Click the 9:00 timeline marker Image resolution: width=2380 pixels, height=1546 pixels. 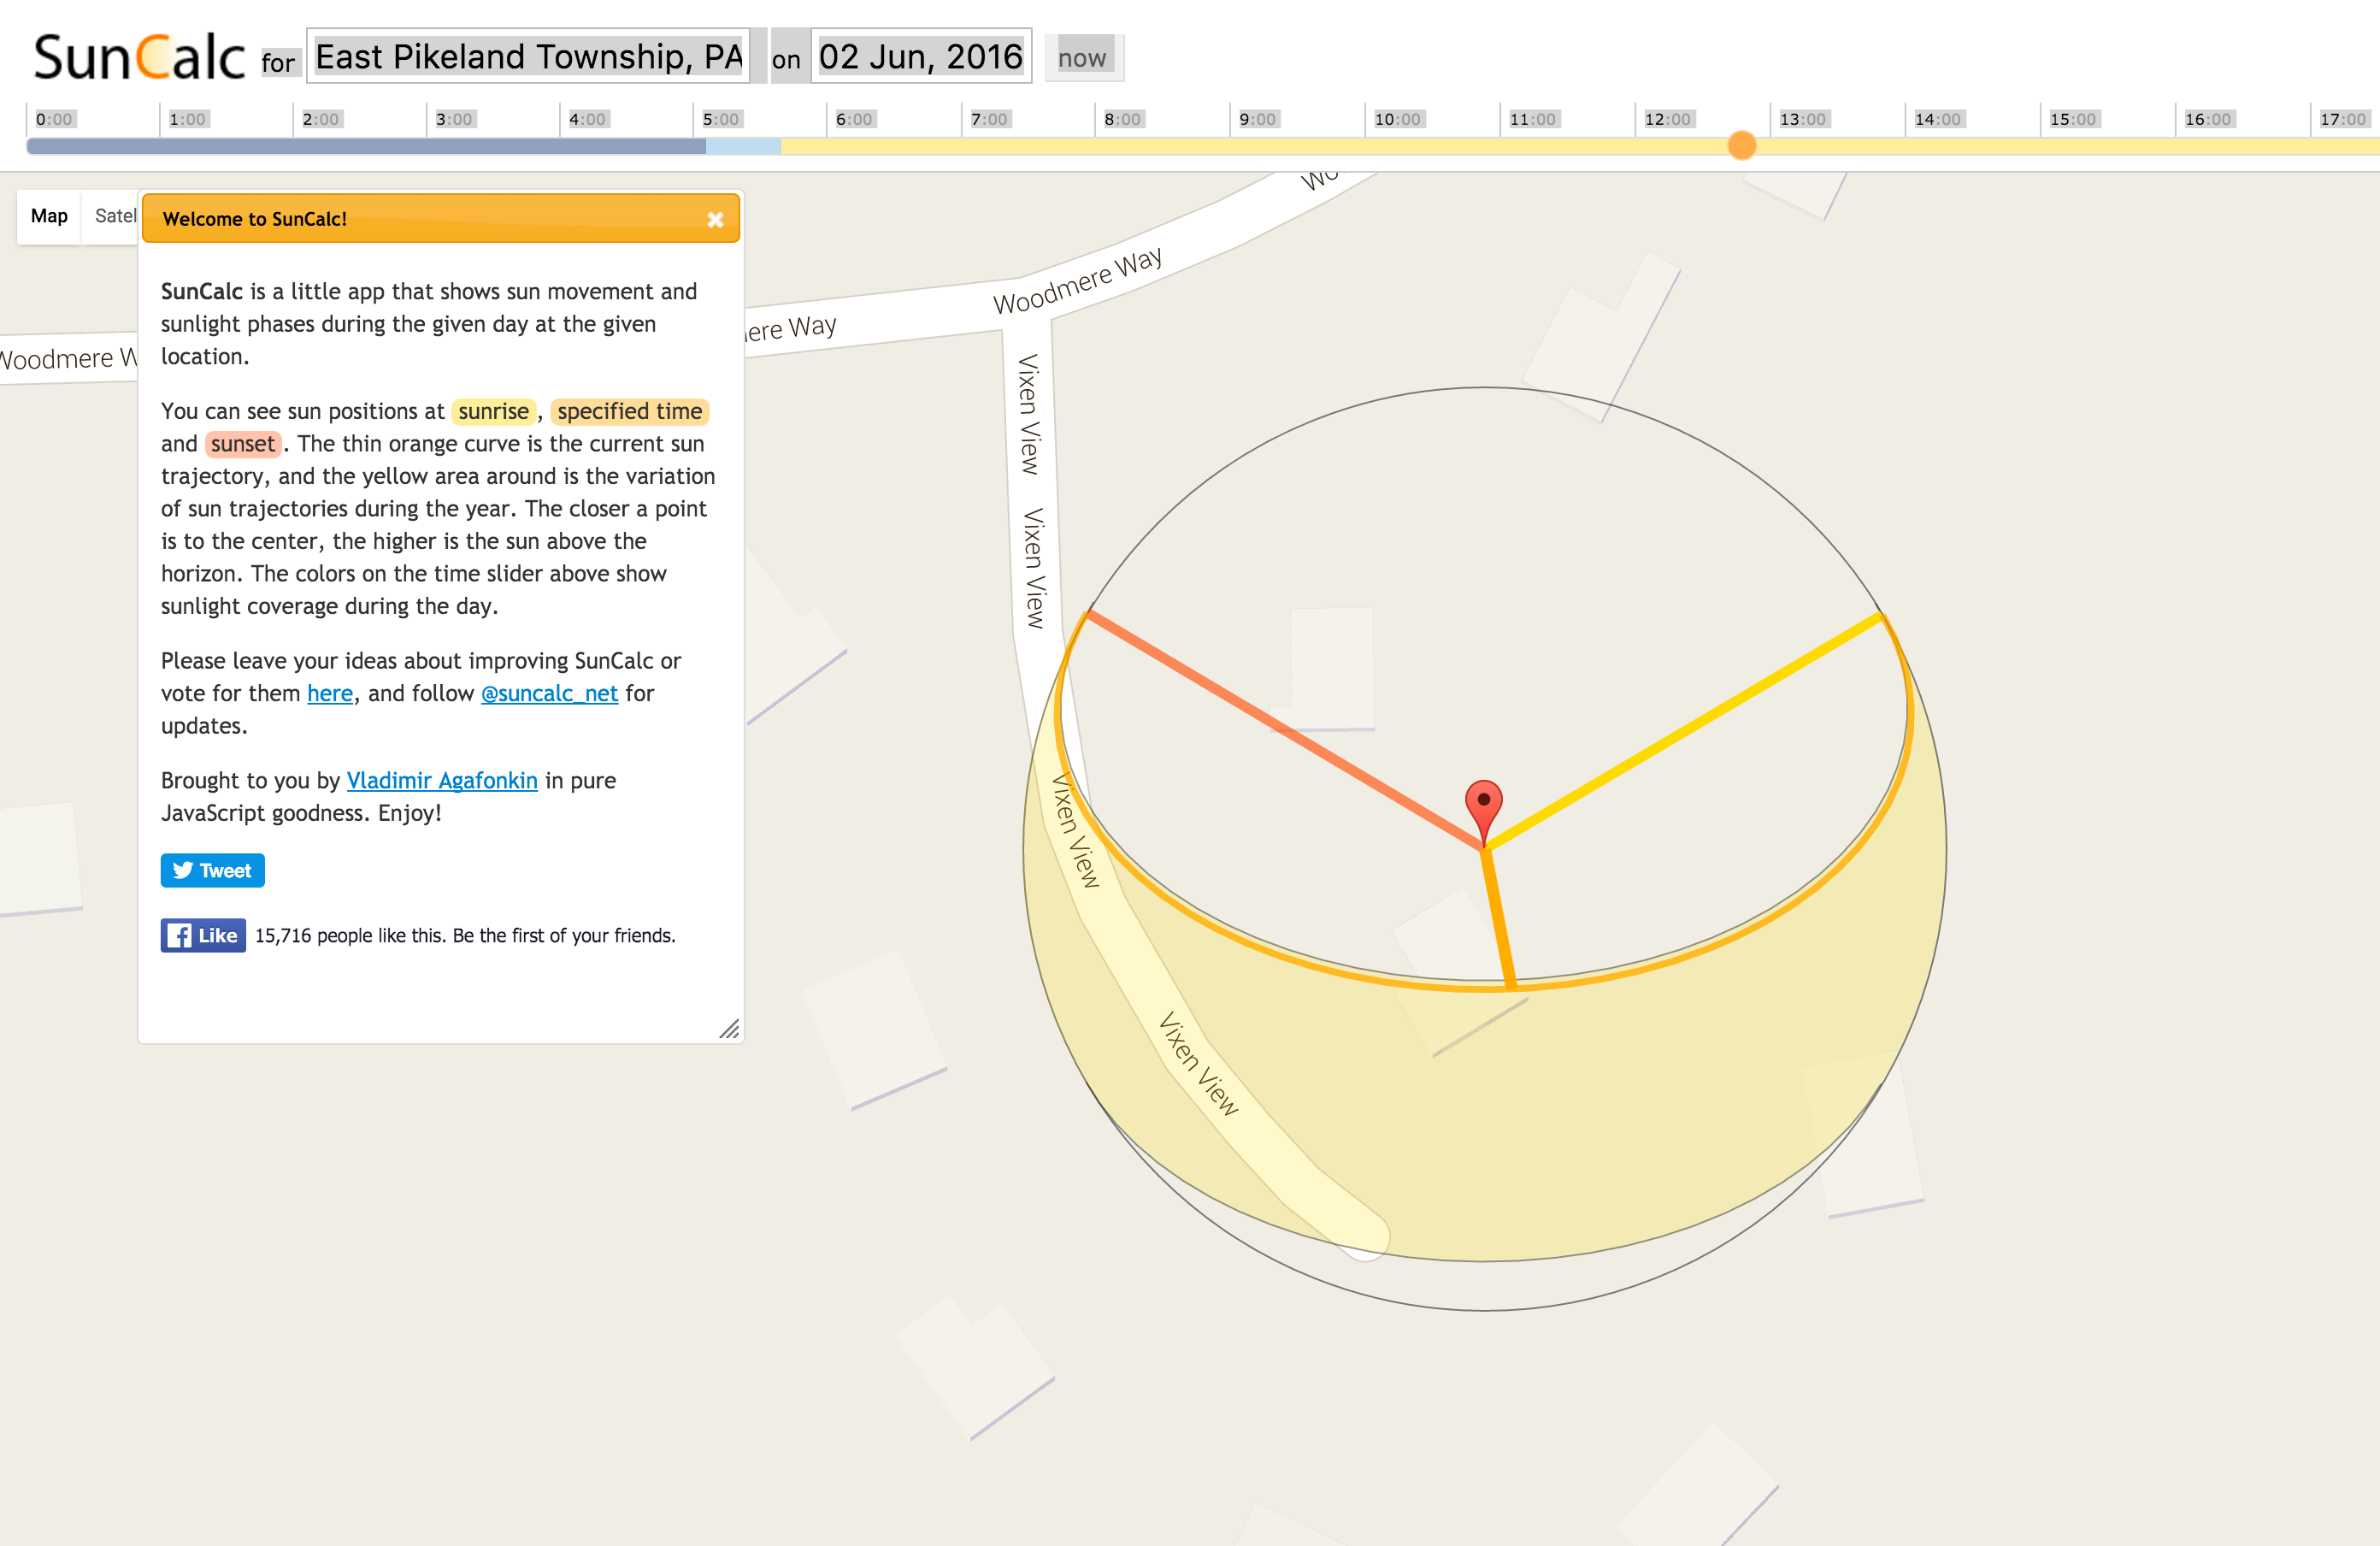click(1258, 119)
